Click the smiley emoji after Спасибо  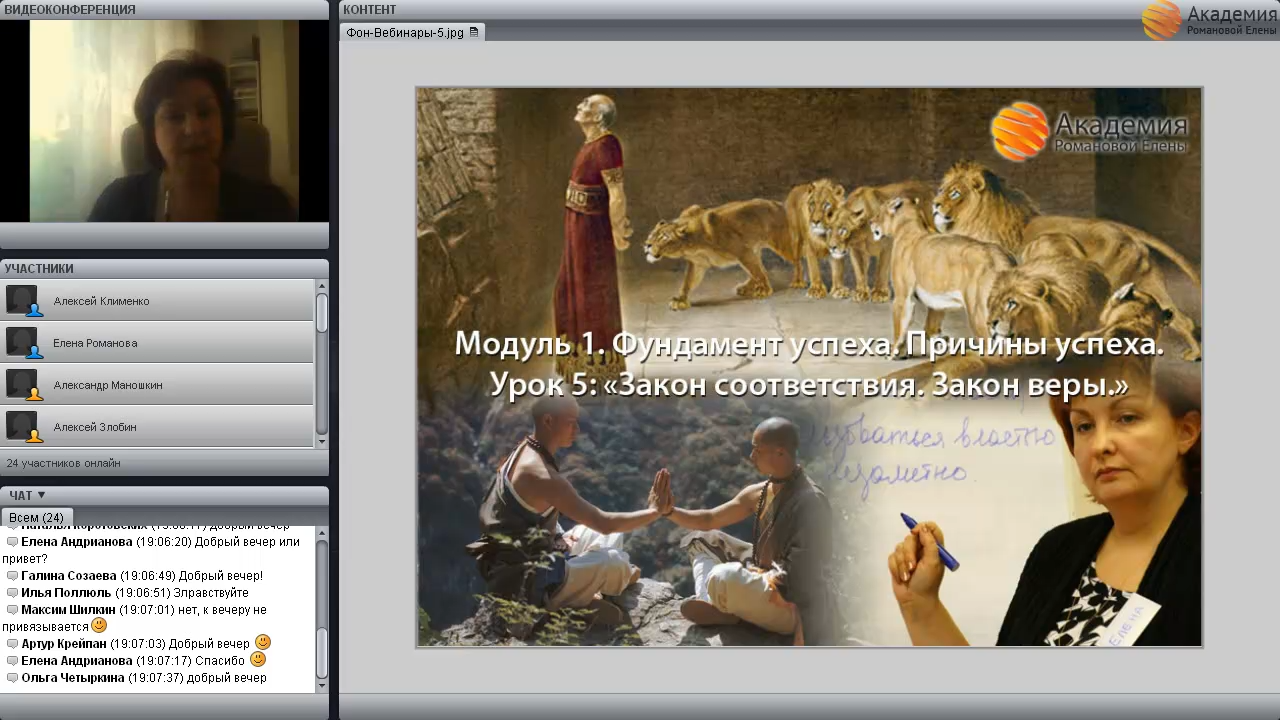258,659
